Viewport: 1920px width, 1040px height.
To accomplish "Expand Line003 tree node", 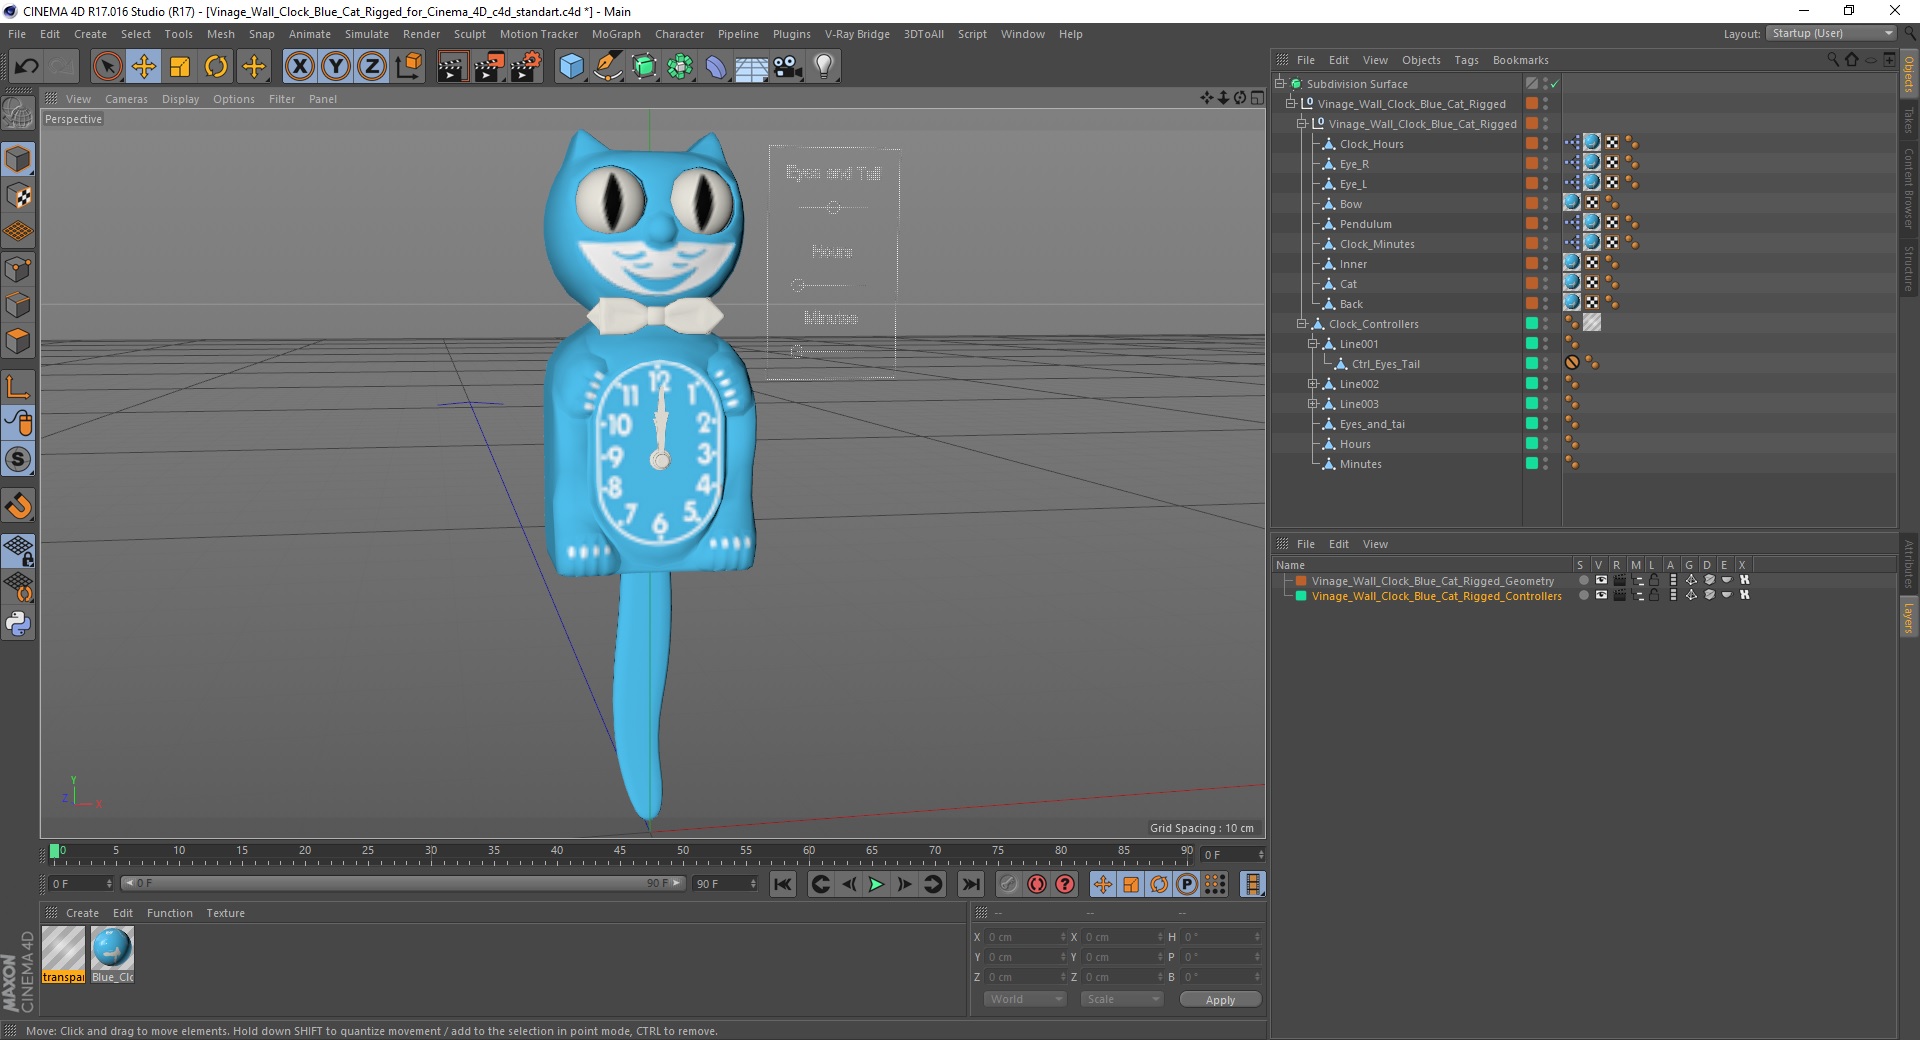I will pos(1312,404).
